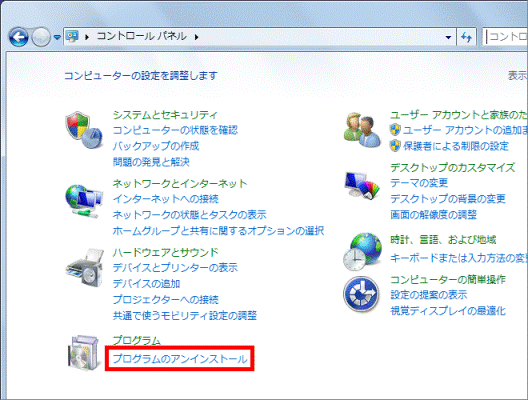Open プロジェクターへの接続 link
The image size is (528, 400).
tap(165, 299)
